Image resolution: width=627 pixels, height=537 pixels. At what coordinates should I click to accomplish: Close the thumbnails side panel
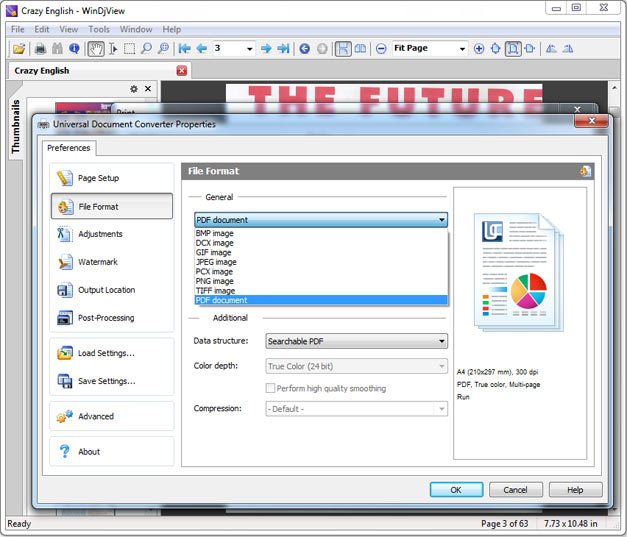click(x=148, y=89)
